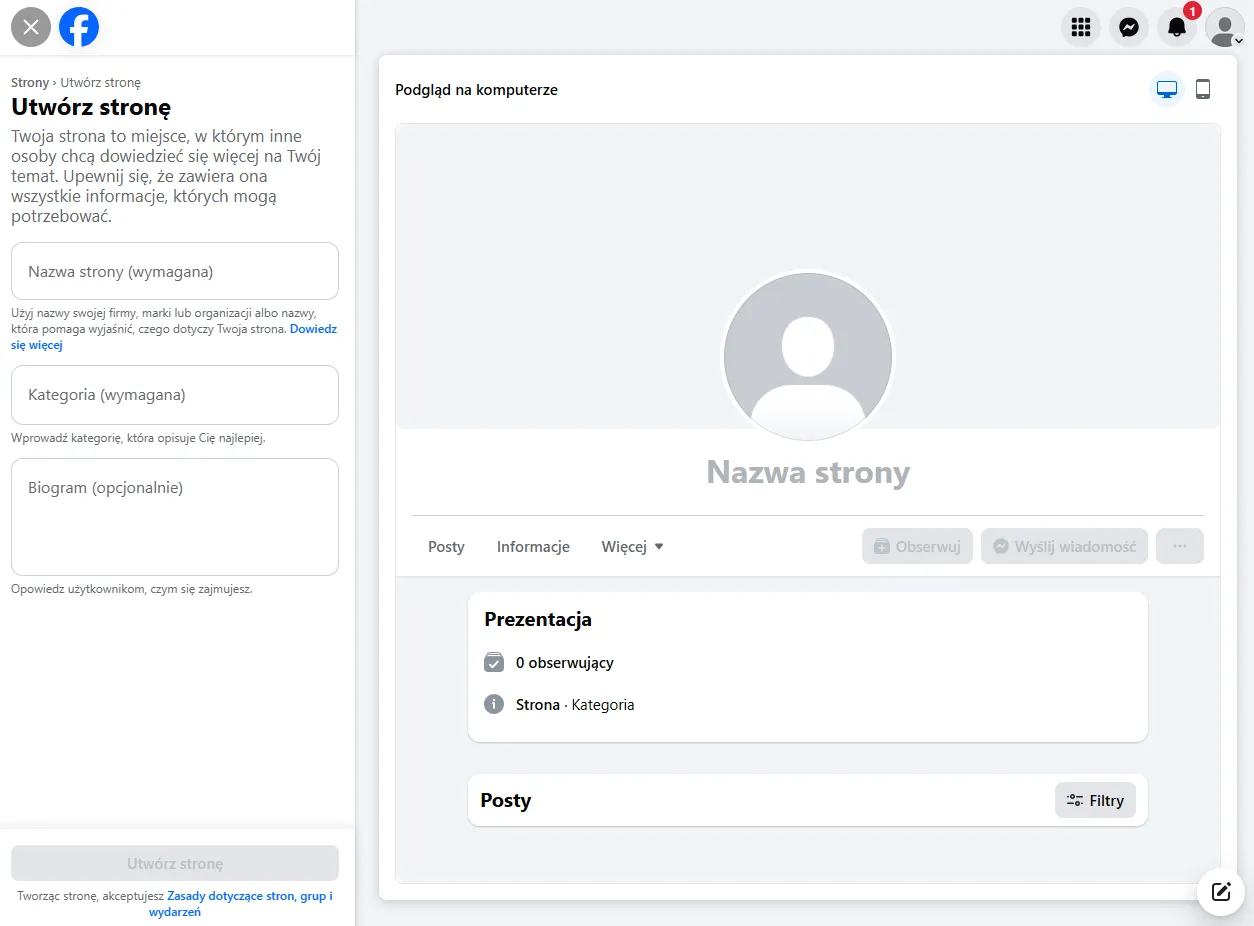Image resolution: width=1254 pixels, height=926 pixels.
Task: Click the edit pencil icon at bottom right
Action: (x=1220, y=892)
